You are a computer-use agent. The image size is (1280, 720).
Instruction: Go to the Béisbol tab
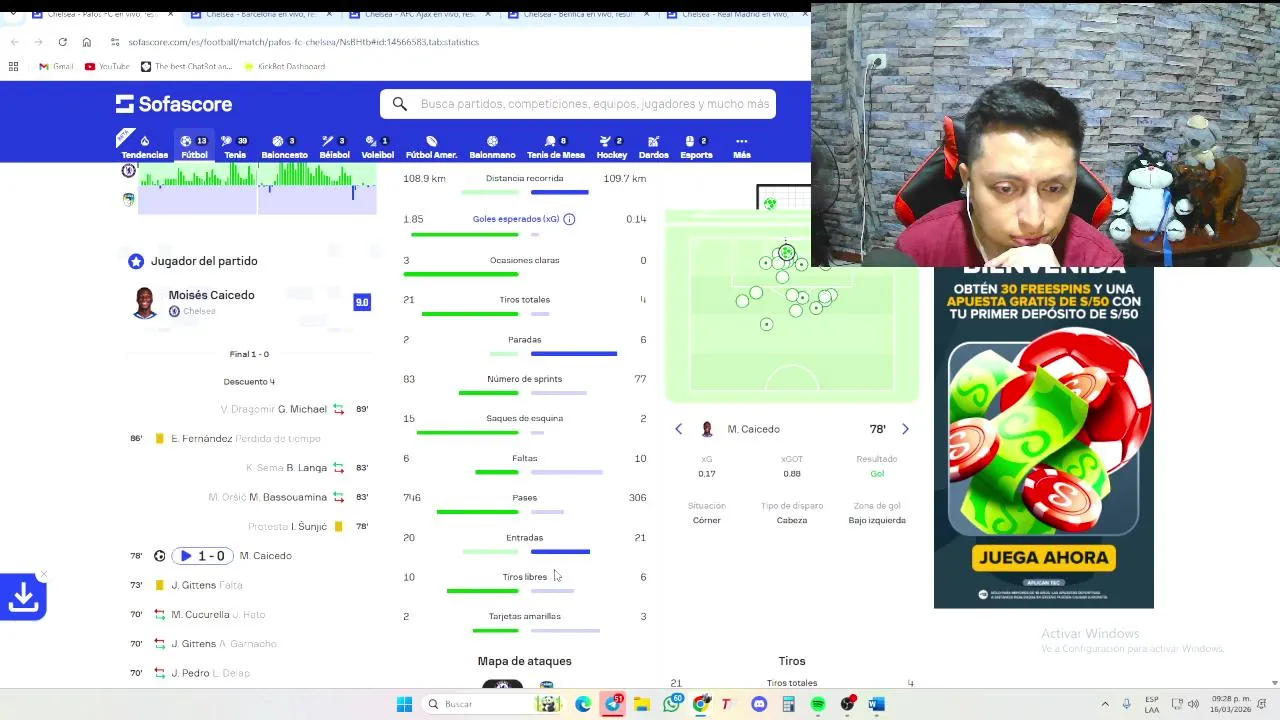[334, 147]
